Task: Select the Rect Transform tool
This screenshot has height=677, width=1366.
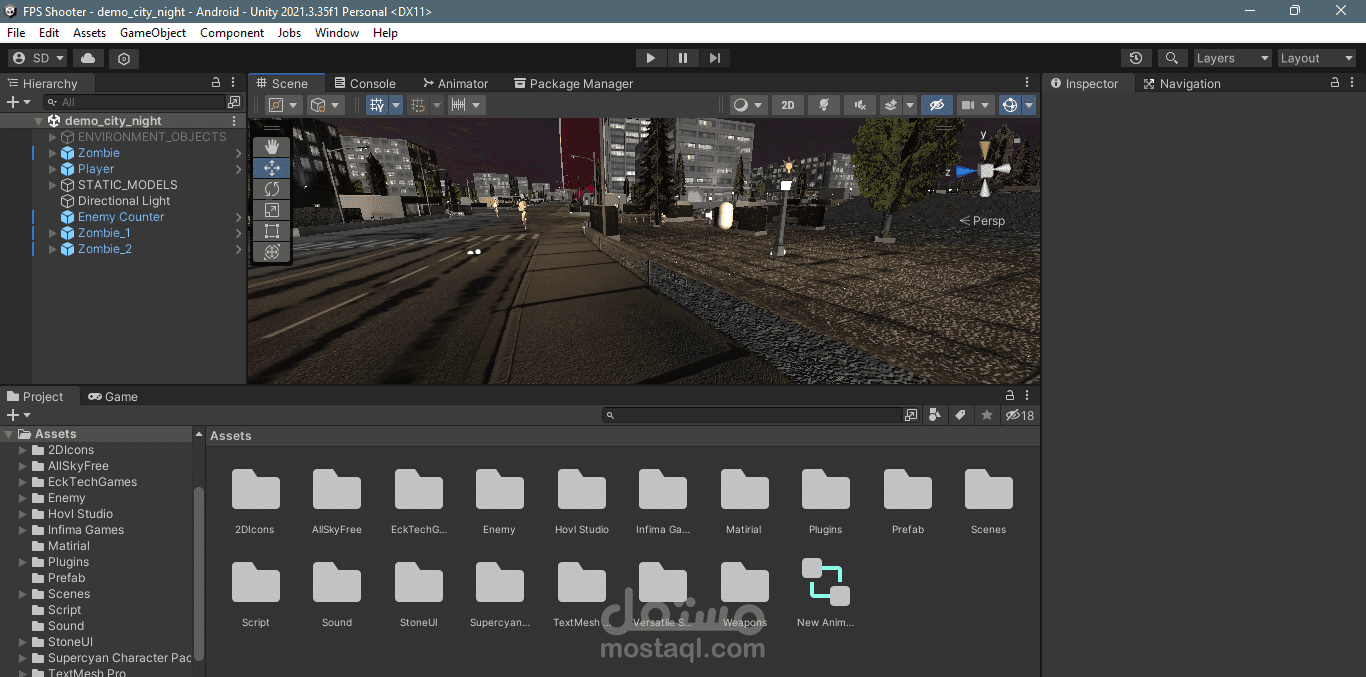Action: (x=271, y=231)
